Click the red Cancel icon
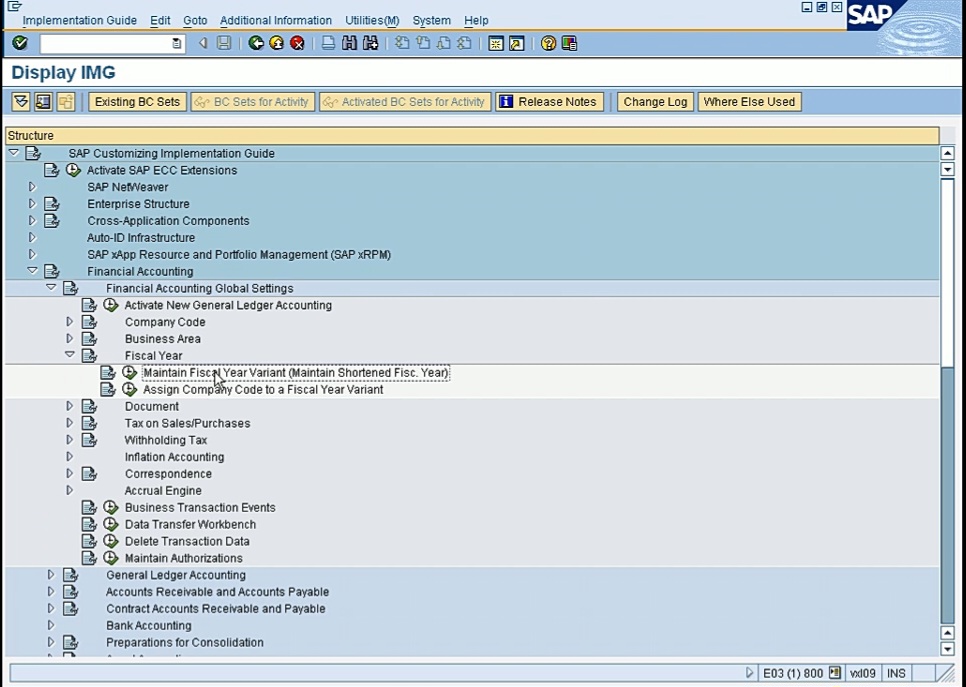 pos(297,43)
